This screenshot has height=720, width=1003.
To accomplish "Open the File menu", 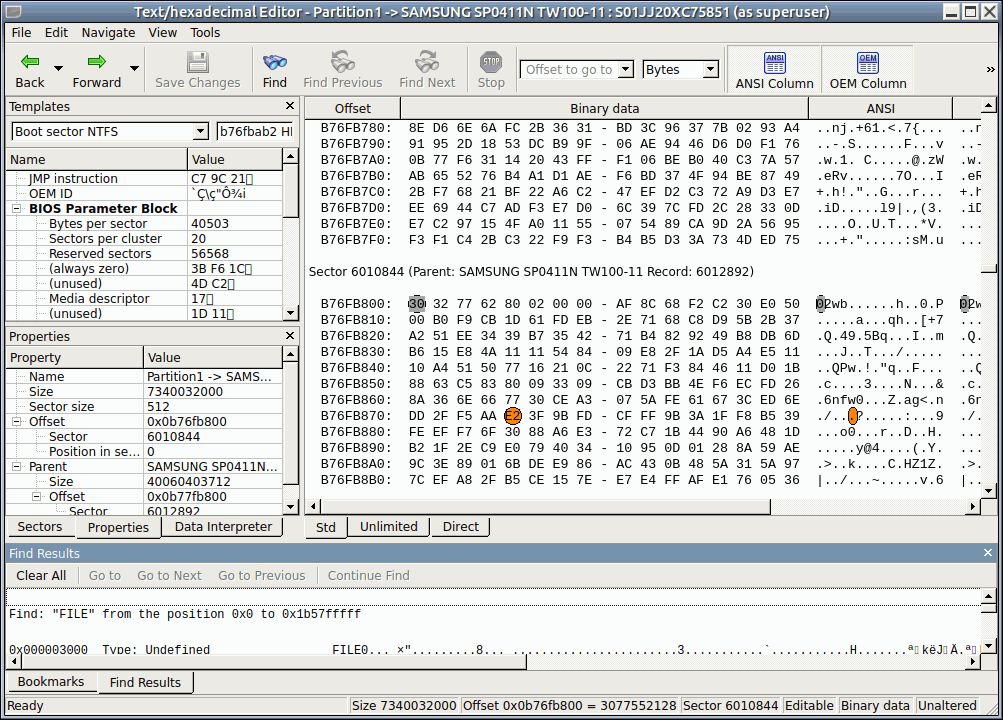I will pos(21,33).
